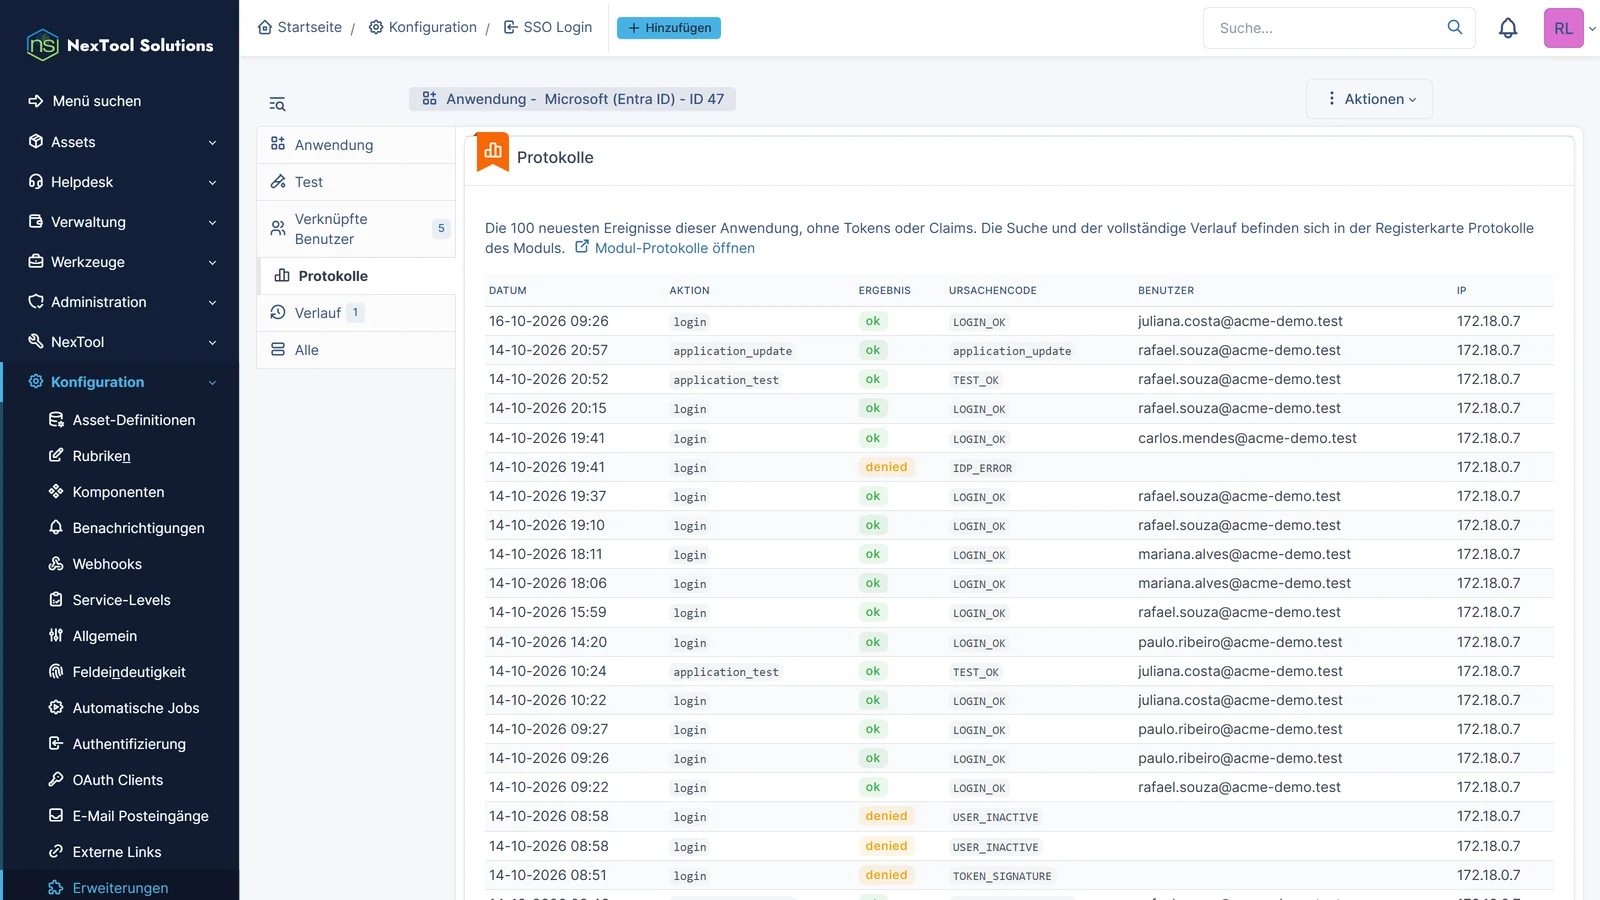Expand the Administration menu
This screenshot has width=1600, height=900.
[x=121, y=302]
